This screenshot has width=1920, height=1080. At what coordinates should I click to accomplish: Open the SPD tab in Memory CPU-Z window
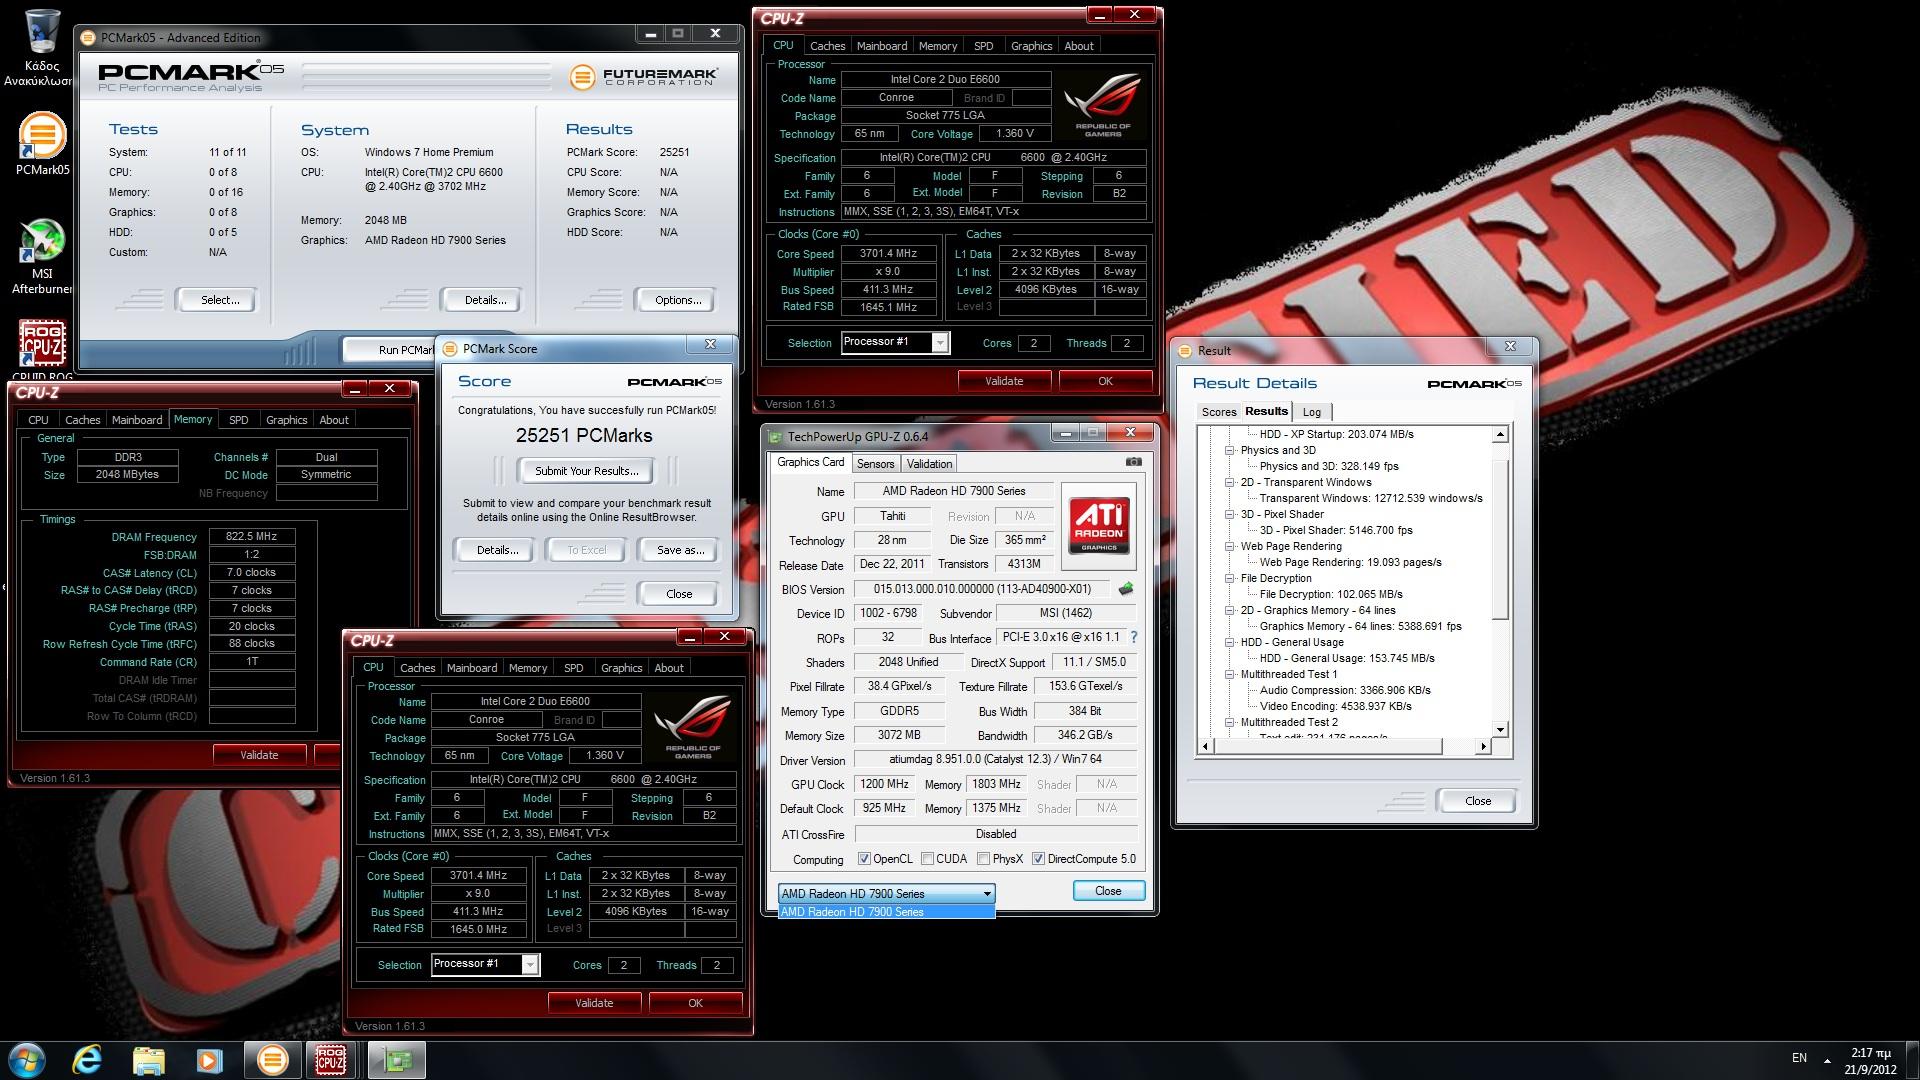pyautogui.click(x=238, y=420)
